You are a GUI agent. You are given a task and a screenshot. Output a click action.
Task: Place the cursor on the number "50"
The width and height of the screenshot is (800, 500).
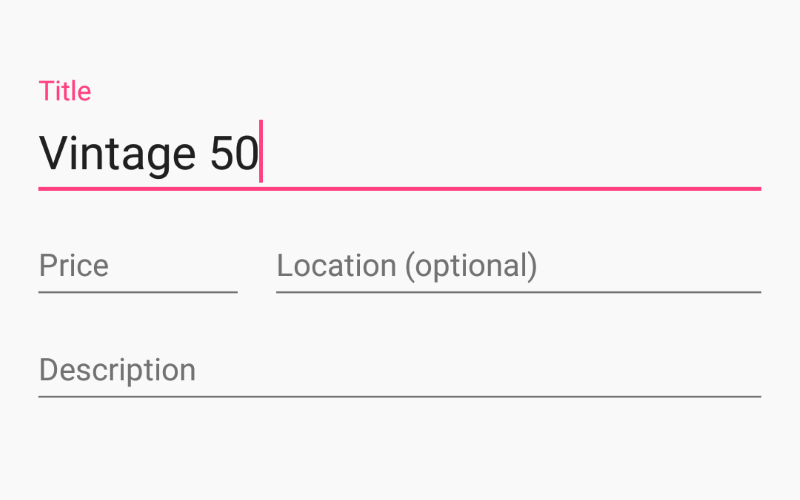234,153
